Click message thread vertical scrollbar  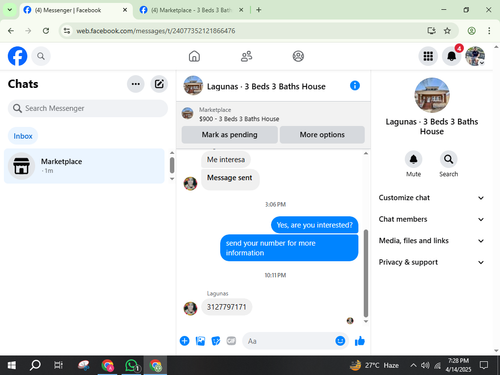click(366, 273)
